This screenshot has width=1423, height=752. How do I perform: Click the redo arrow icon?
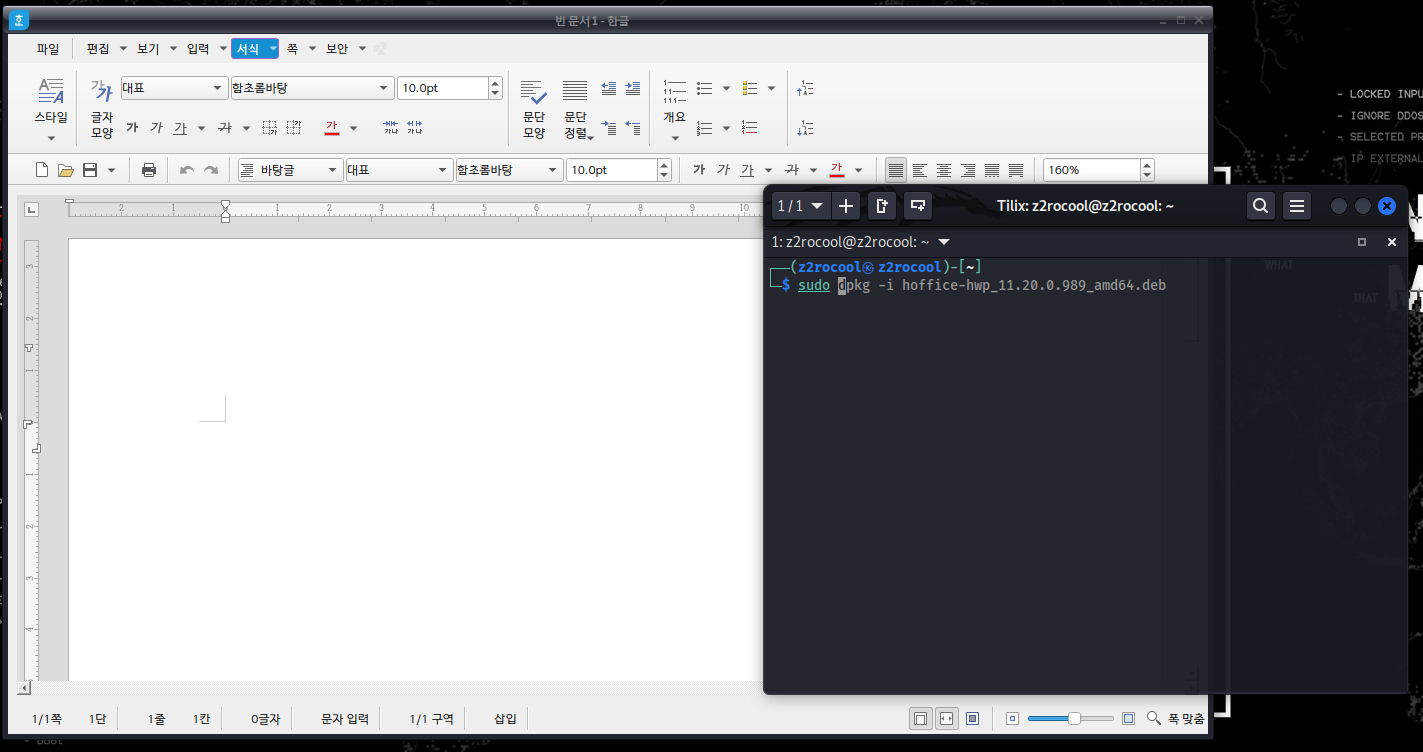click(x=211, y=170)
